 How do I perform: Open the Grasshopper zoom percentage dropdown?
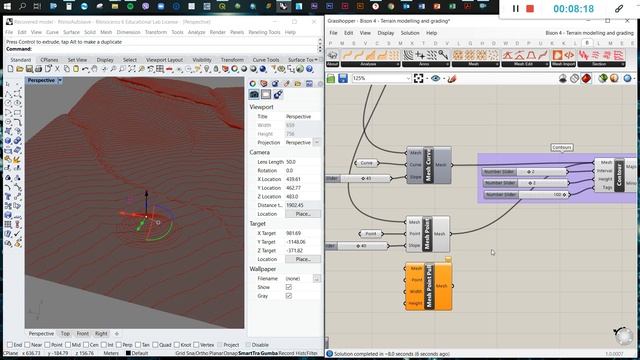coord(408,78)
